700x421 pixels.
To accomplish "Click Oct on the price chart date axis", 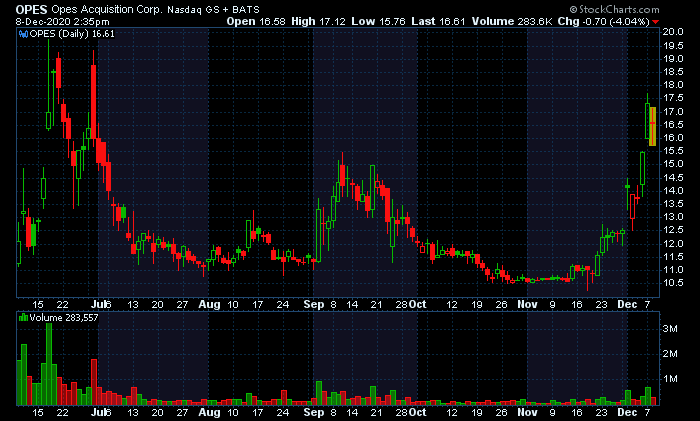I will point(418,304).
